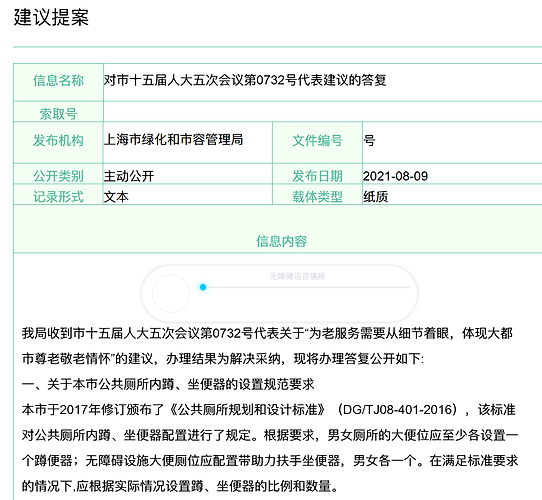Click the 上海市绿化和市容管理局 value

click(173, 140)
